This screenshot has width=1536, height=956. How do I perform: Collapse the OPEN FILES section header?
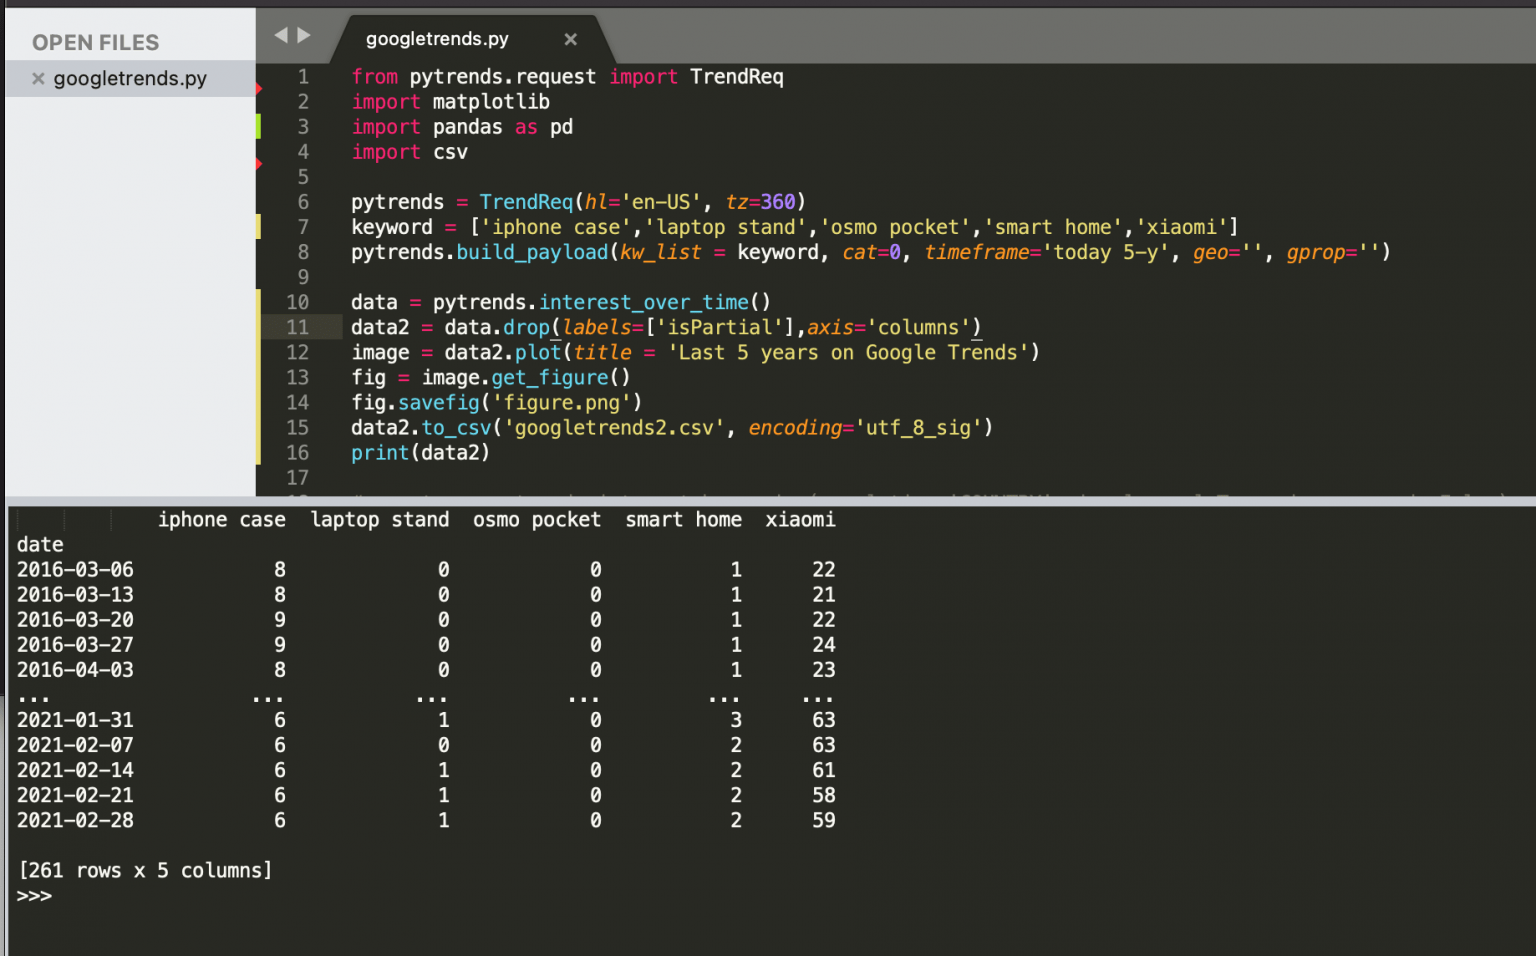95,42
